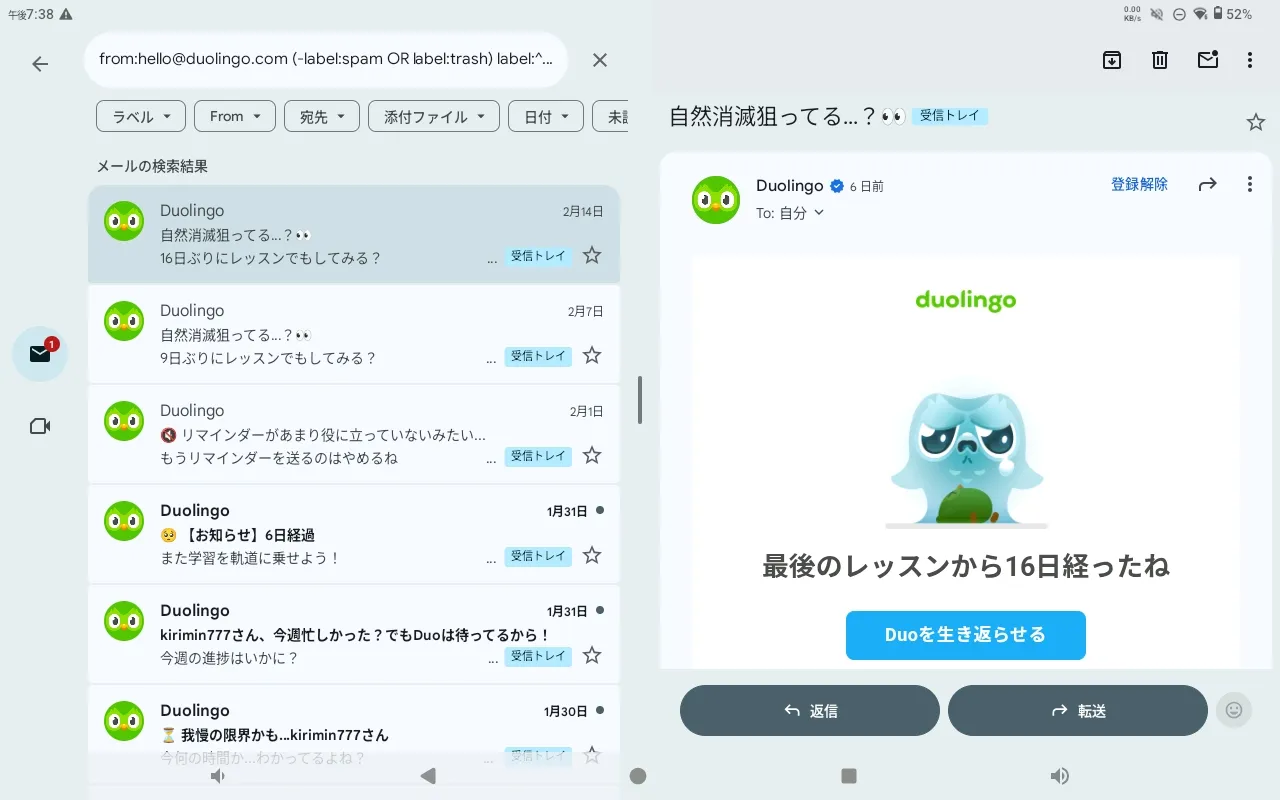The width and height of the screenshot is (1280, 800).
Task: Delete the open email with trash icon
Action: click(x=1160, y=60)
